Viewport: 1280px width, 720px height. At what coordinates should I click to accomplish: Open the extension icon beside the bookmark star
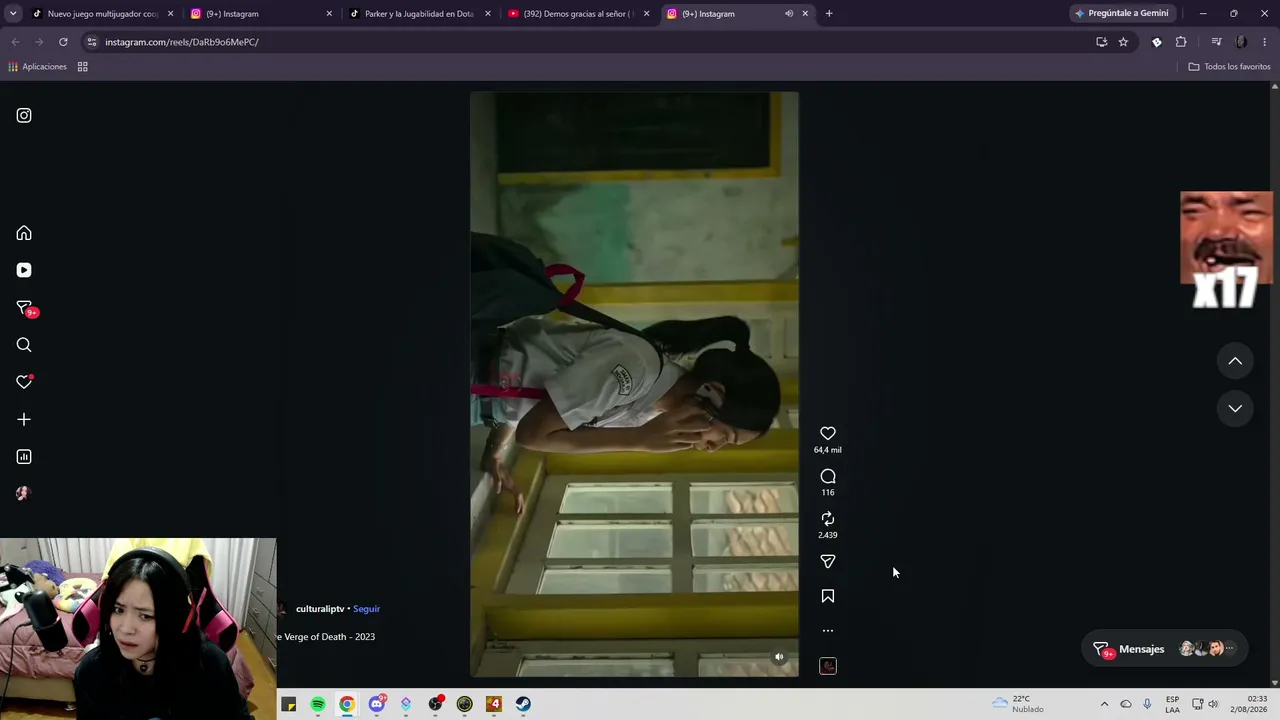click(1157, 42)
